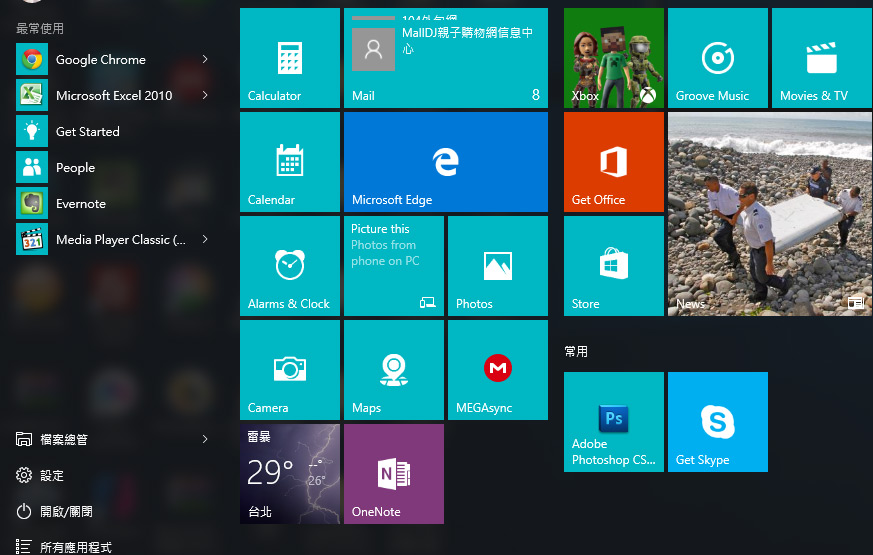Open the Calculator tile
This screenshot has height=555, width=873.
click(290, 58)
